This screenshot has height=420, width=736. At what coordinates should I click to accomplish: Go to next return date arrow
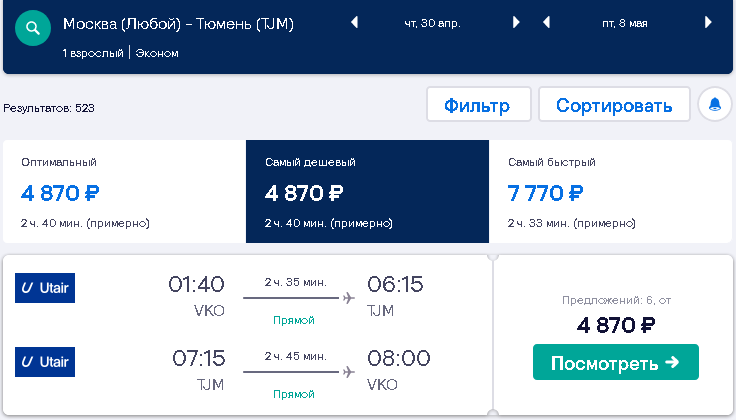708,22
